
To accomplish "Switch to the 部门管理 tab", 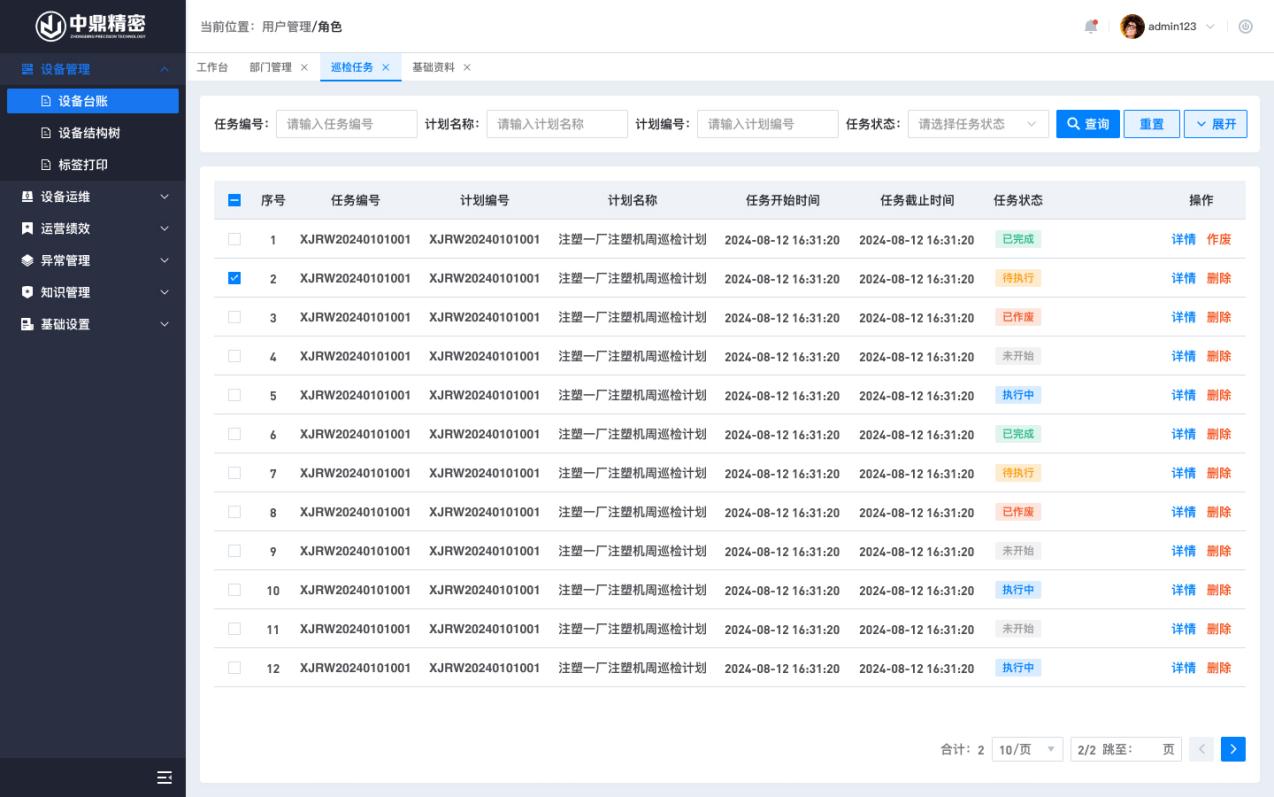I will point(270,67).
